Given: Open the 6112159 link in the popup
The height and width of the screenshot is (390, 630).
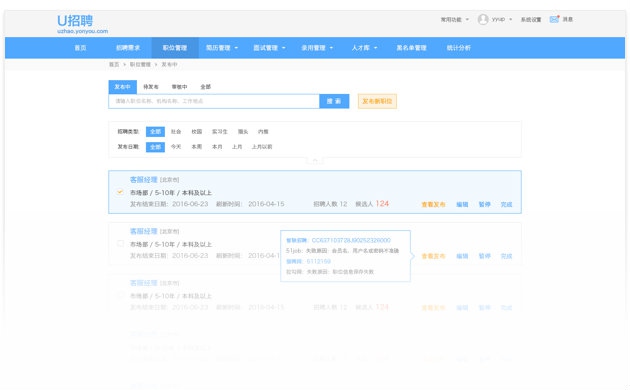Looking at the screenshot, I should [319, 261].
